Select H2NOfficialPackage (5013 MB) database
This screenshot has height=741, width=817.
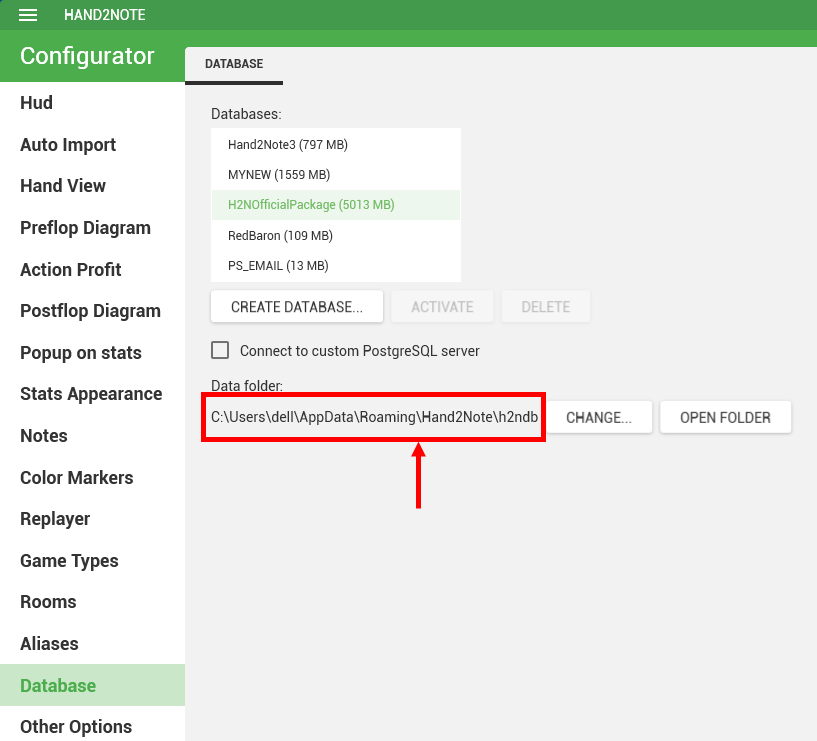336,205
